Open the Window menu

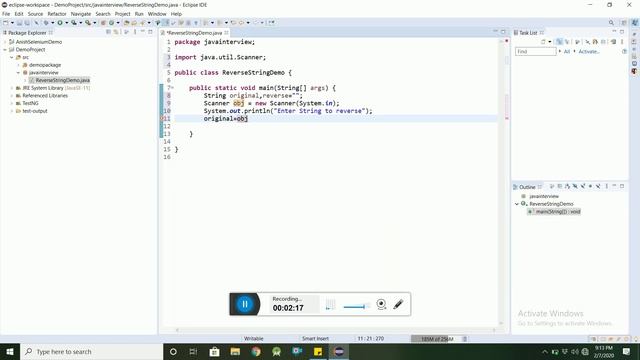click(x=157, y=14)
